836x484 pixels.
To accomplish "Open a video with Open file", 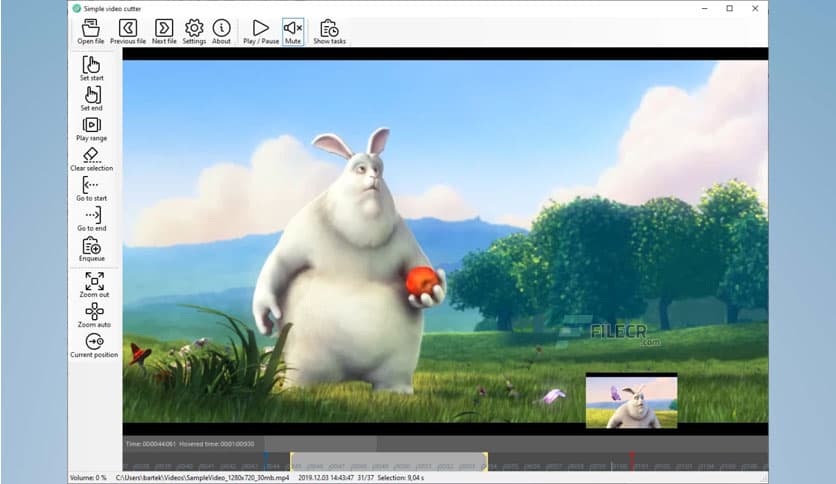I will tap(91, 31).
